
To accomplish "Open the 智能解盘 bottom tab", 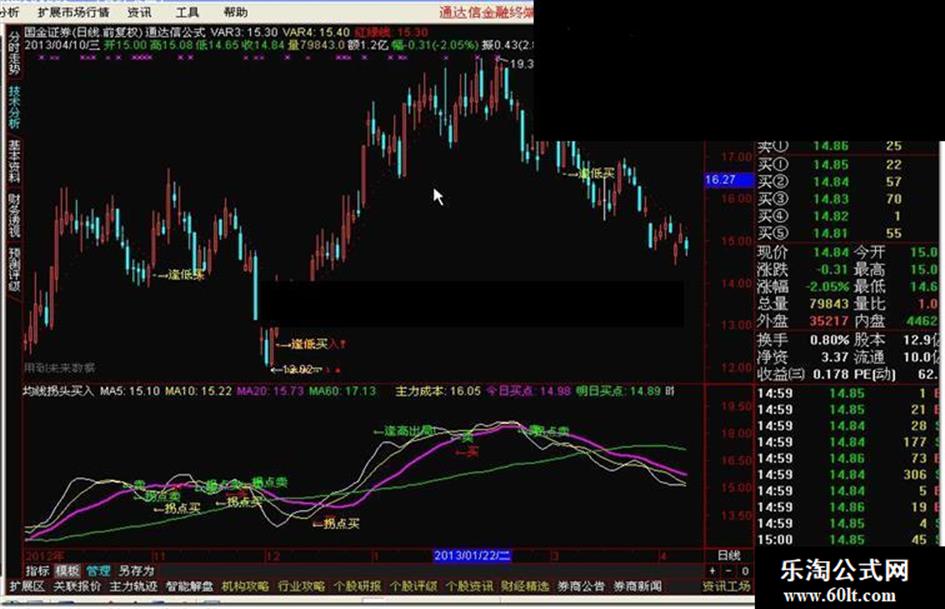I will (189, 585).
